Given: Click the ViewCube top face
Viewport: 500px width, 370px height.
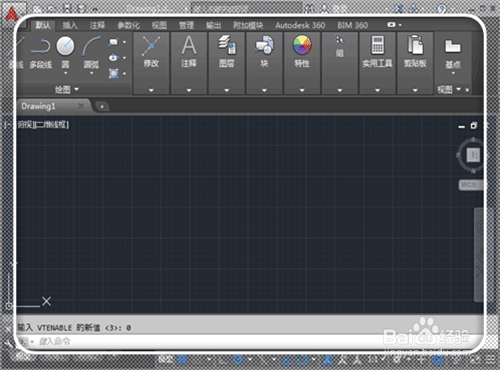Looking at the screenshot, I should coord(473,155).
